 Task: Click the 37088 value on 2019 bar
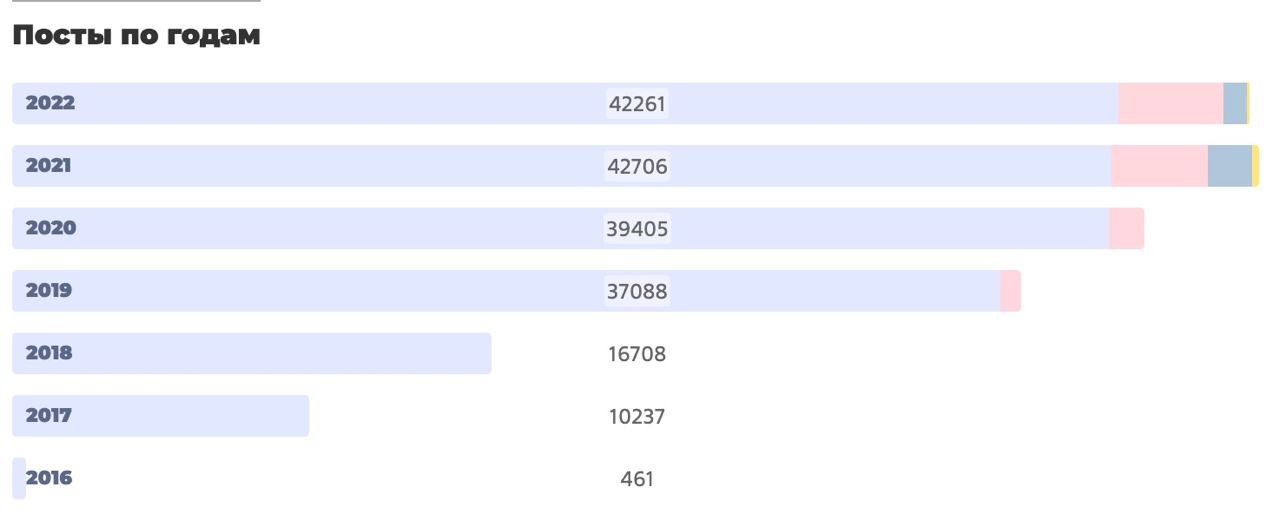click(637, 292)
